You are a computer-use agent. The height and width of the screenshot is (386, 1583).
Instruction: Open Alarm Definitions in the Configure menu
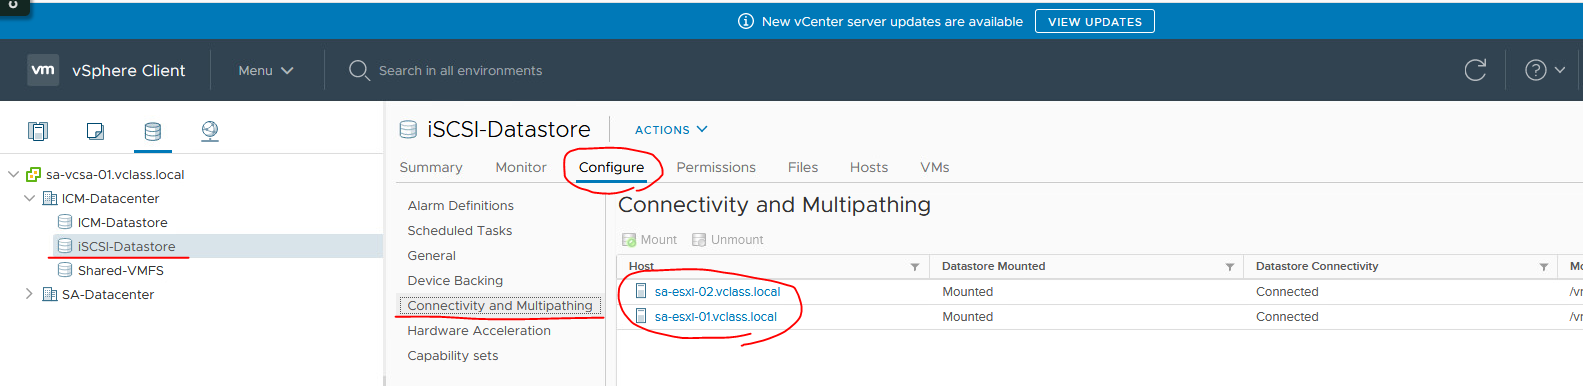click(460, 205)
